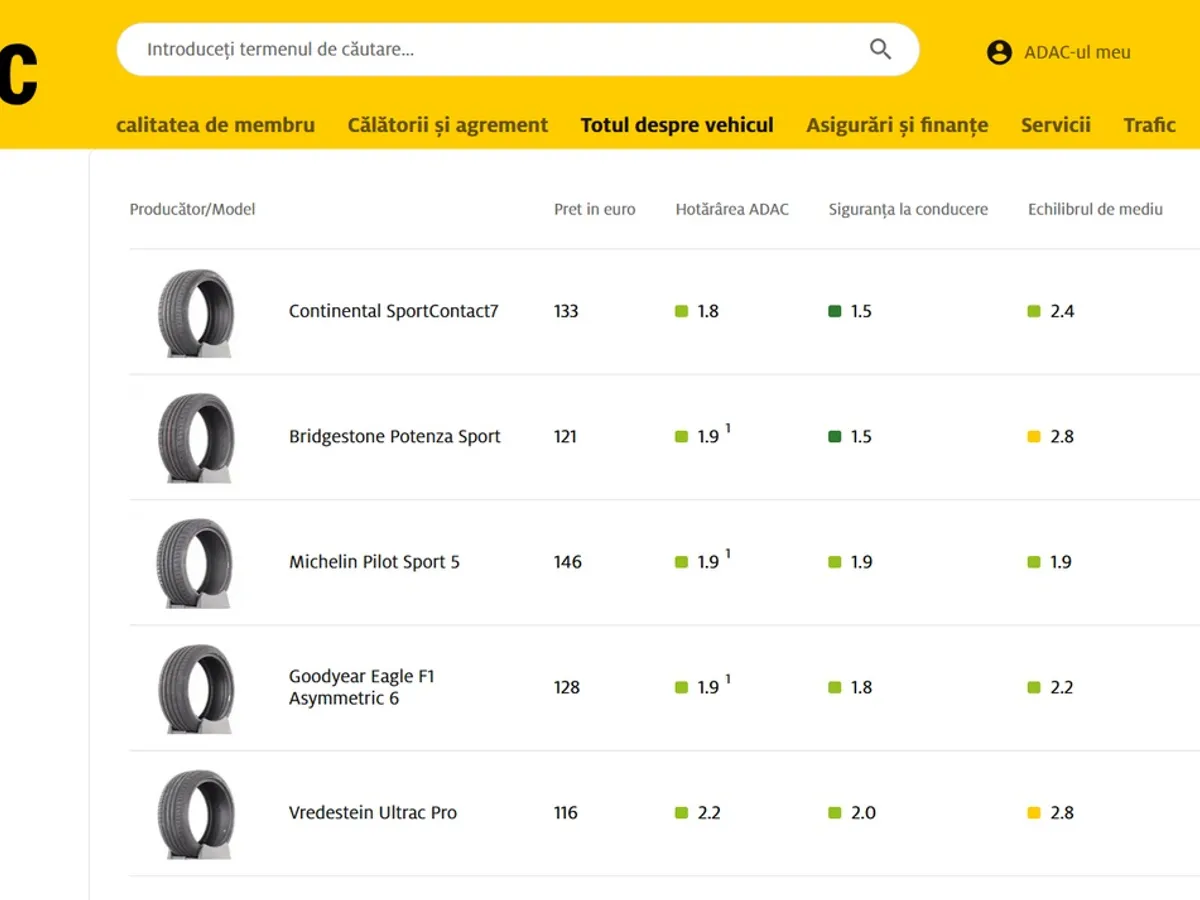Viewport: 1200px width, 900px height.
Task: Open the Călătorii și agrement menu
Action: point(448,125)
